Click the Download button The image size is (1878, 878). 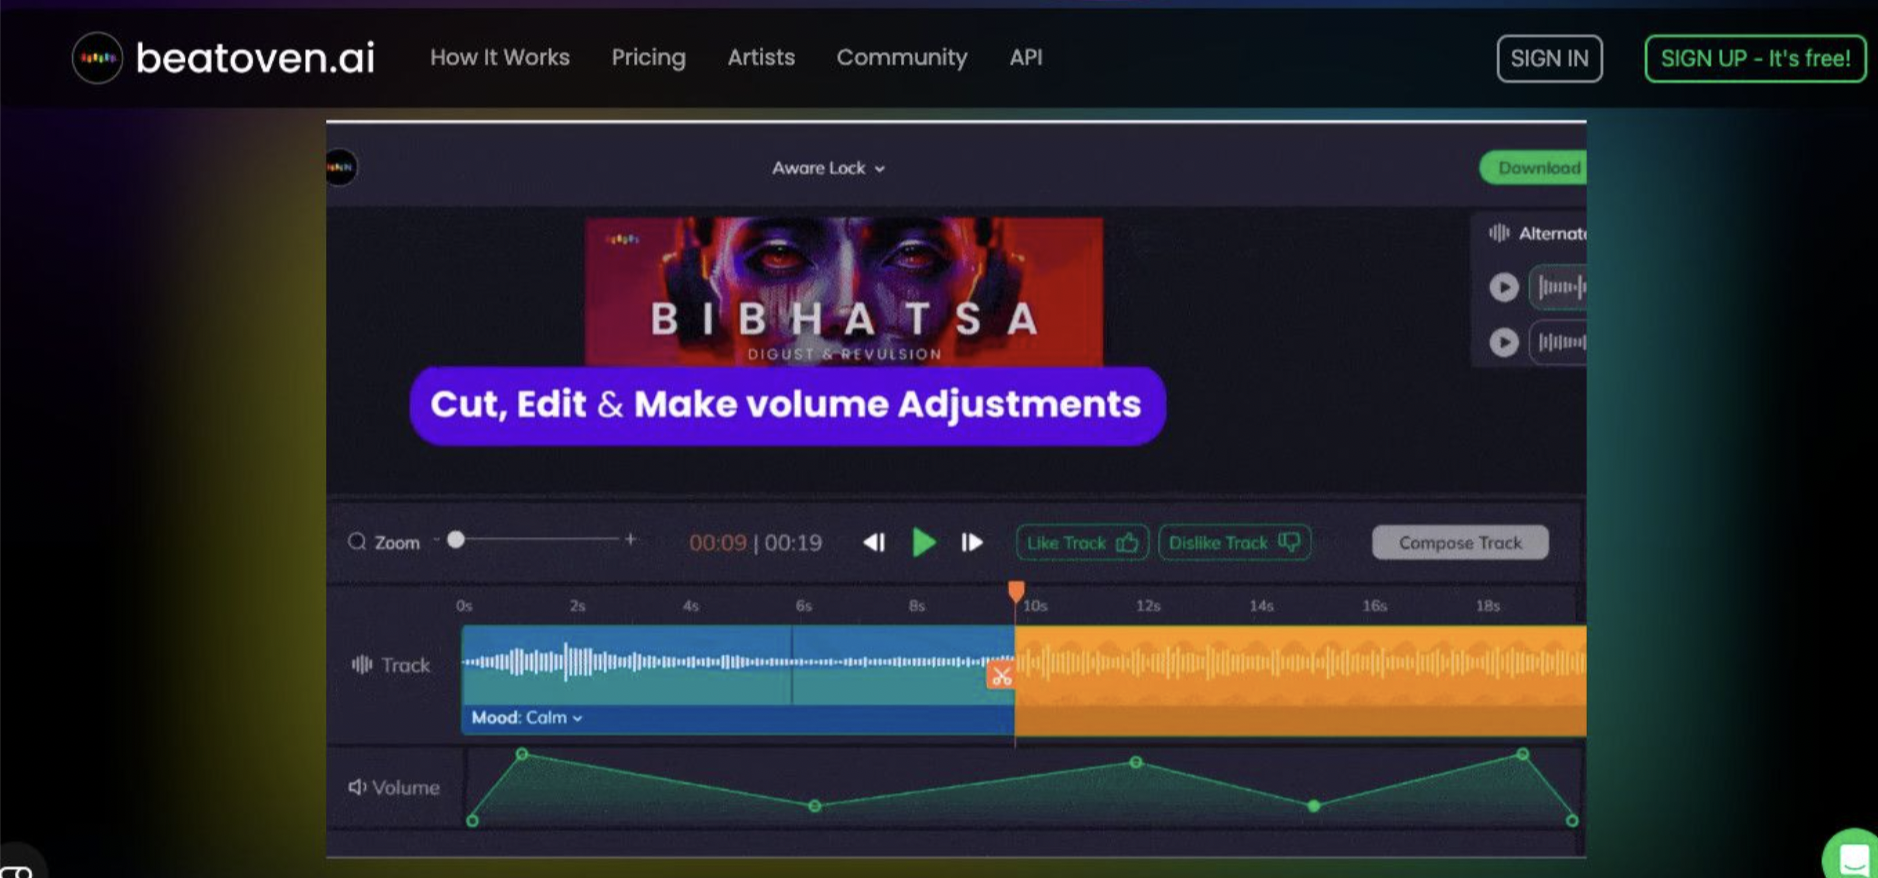1533,168
